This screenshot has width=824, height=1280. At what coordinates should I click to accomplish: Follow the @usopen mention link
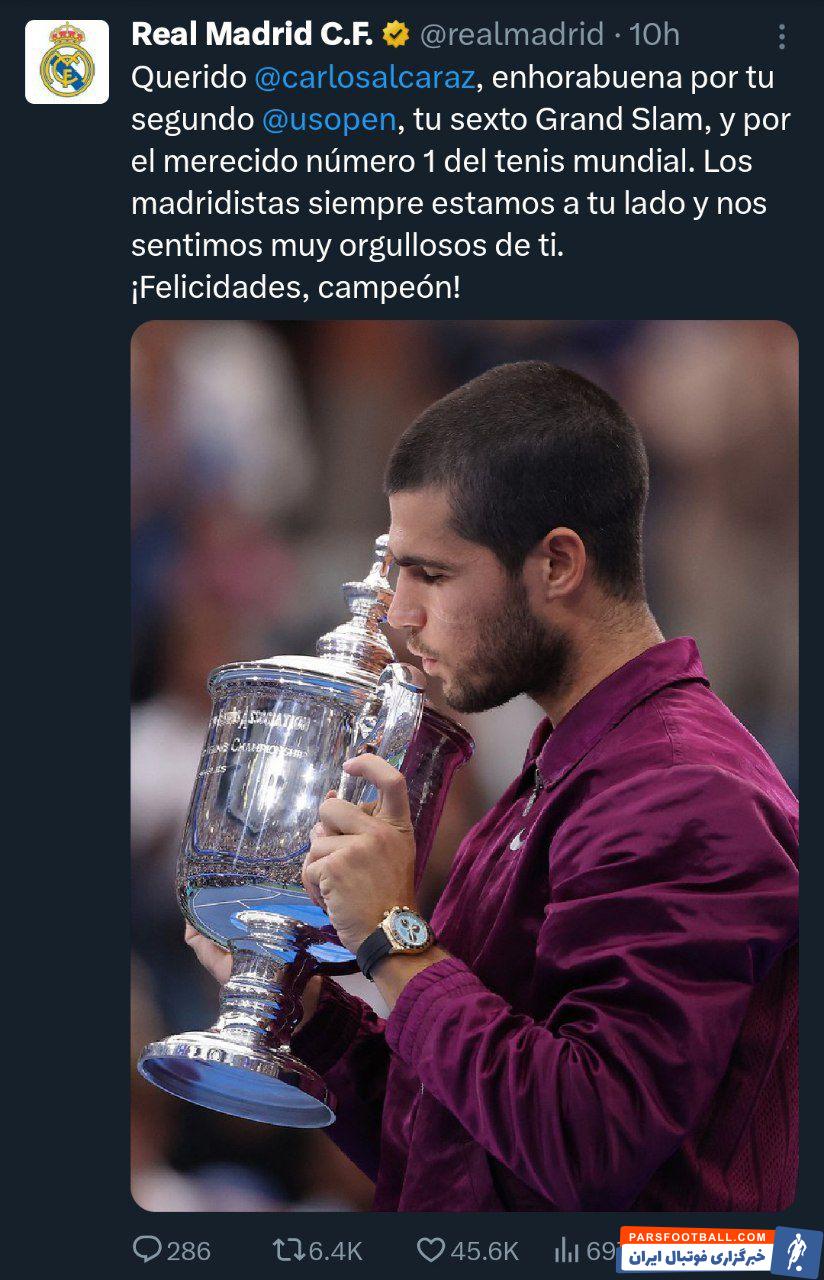(329, 120)
